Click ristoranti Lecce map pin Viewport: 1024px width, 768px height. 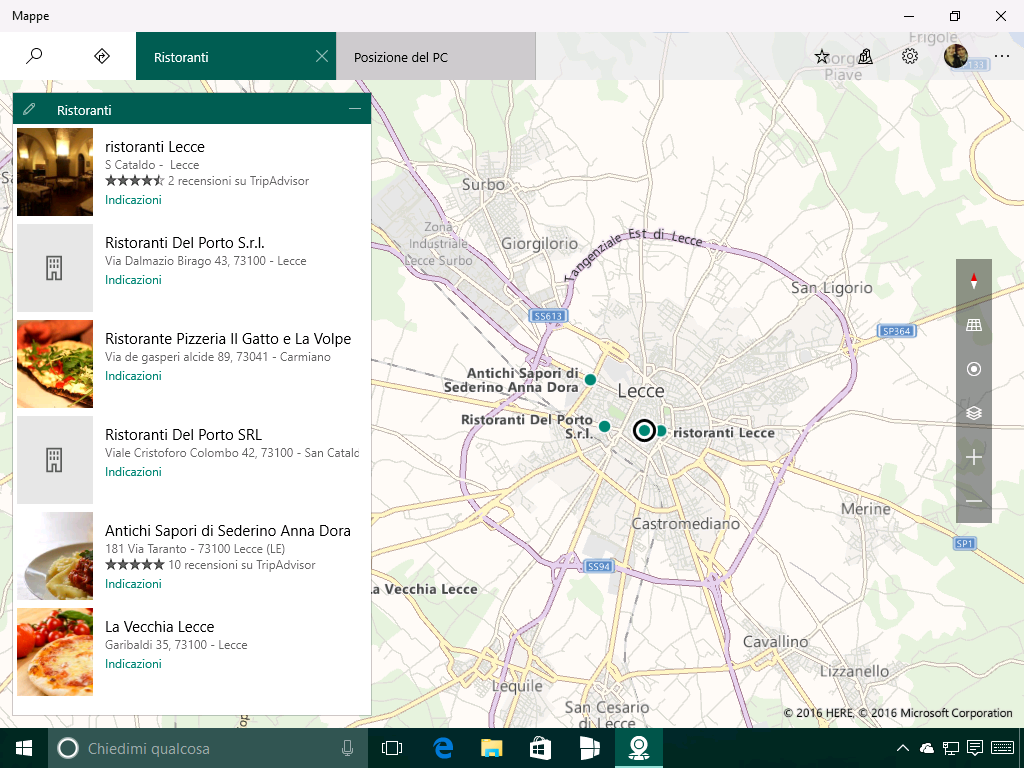(x=661, y=430)
